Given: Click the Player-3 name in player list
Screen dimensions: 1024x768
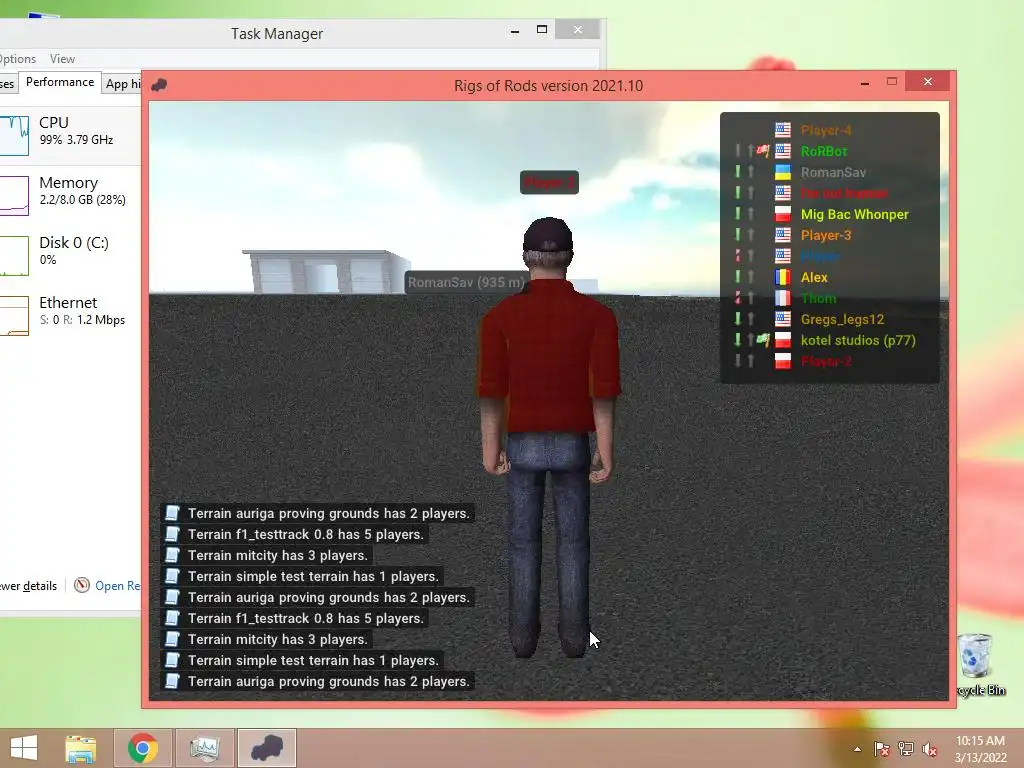Looking at the screenshot, I should tap(826, 235).
